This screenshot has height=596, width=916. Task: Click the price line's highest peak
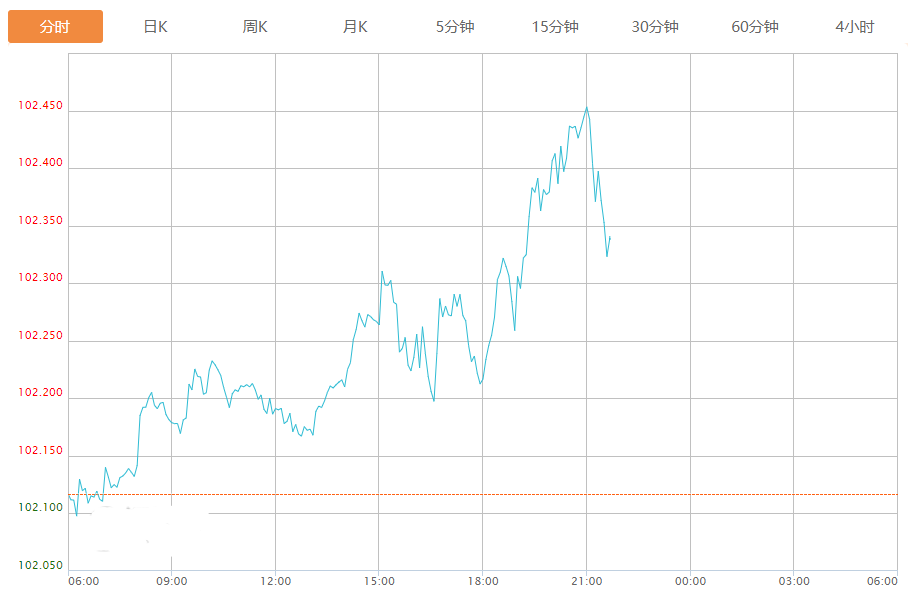coord(587,108)
